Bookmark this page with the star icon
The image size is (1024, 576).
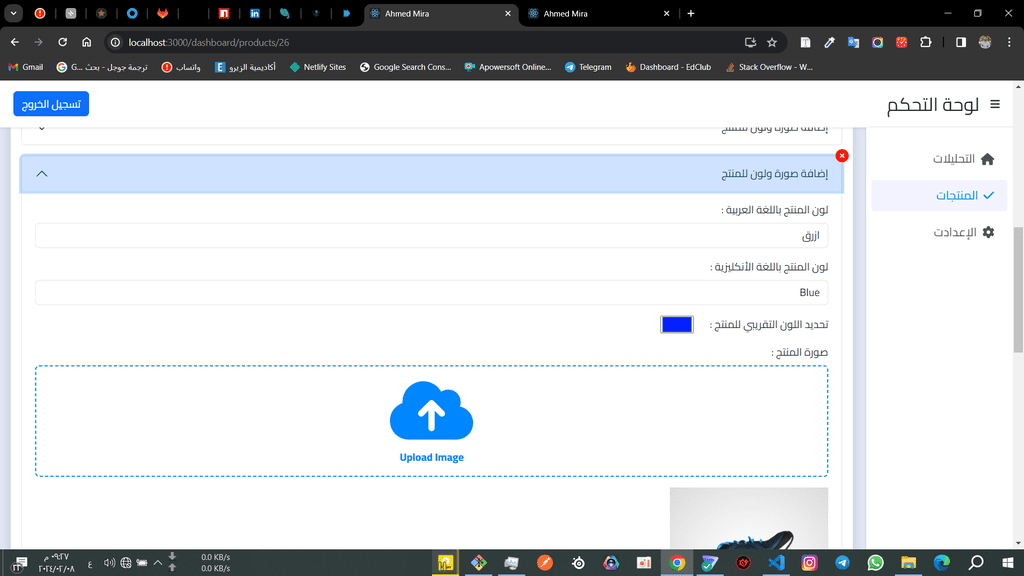pos(772,42)
